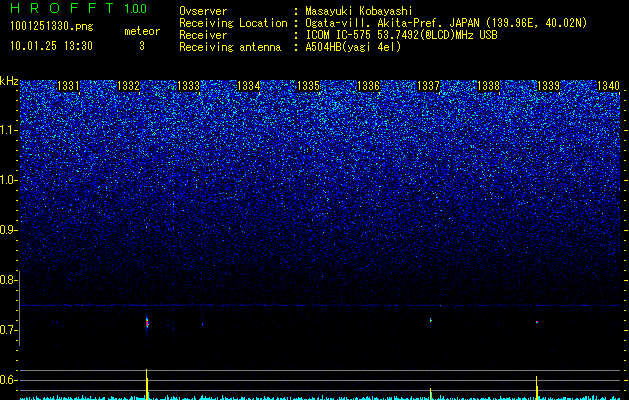Click the HROFFT 1.0.0 title text
The image size is (629, 400).
(79, 8)
